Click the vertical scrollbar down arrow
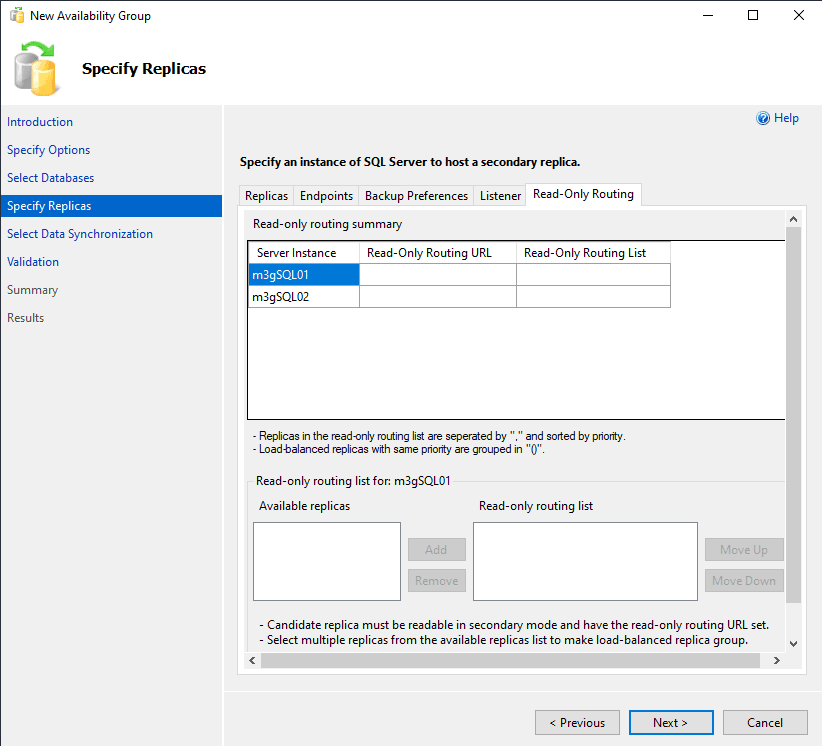The height and width of the screenshot is (746, 822). click(x=793, y=644)
